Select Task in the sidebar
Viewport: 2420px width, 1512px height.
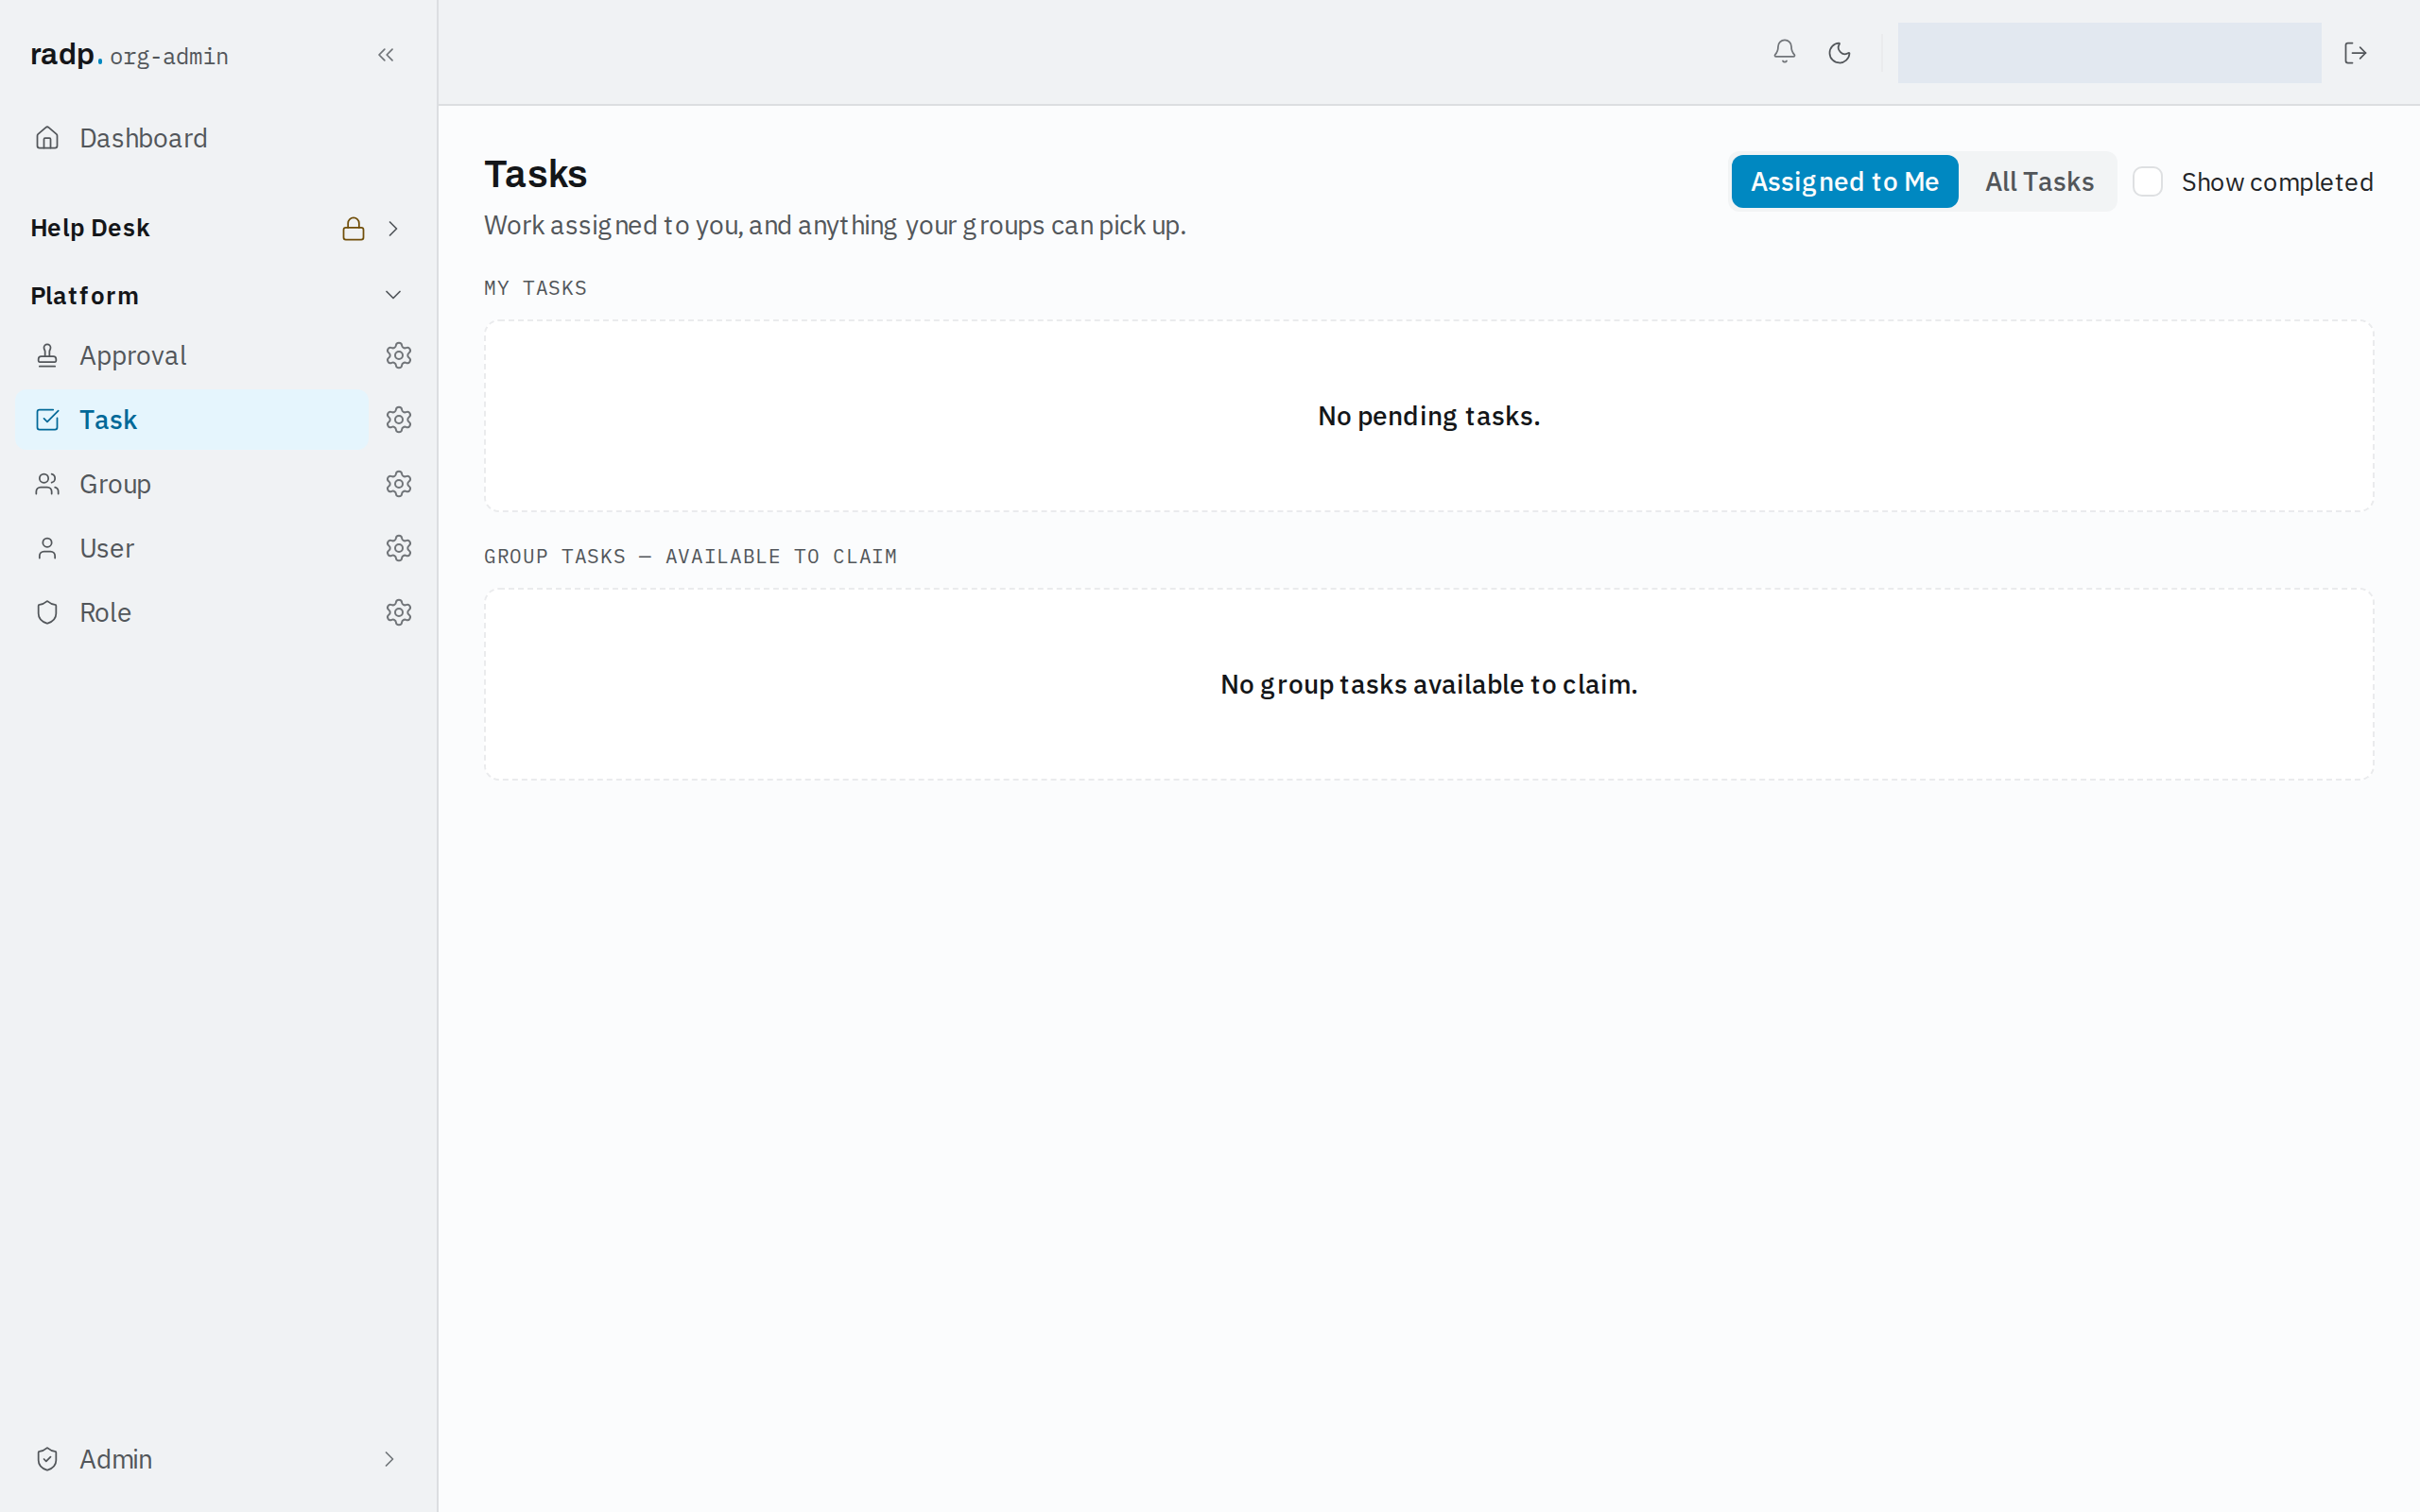point(192,420)
